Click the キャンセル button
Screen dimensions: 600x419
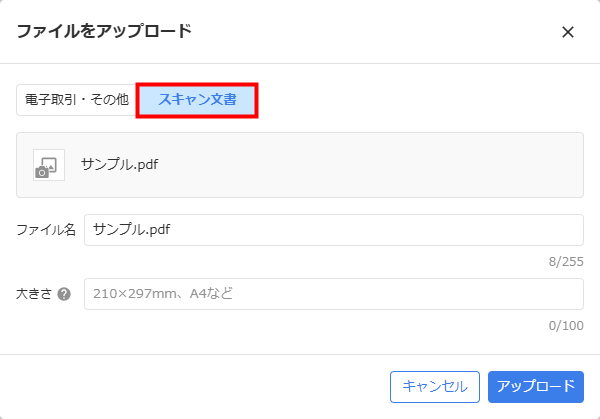[x=435, y=386]
